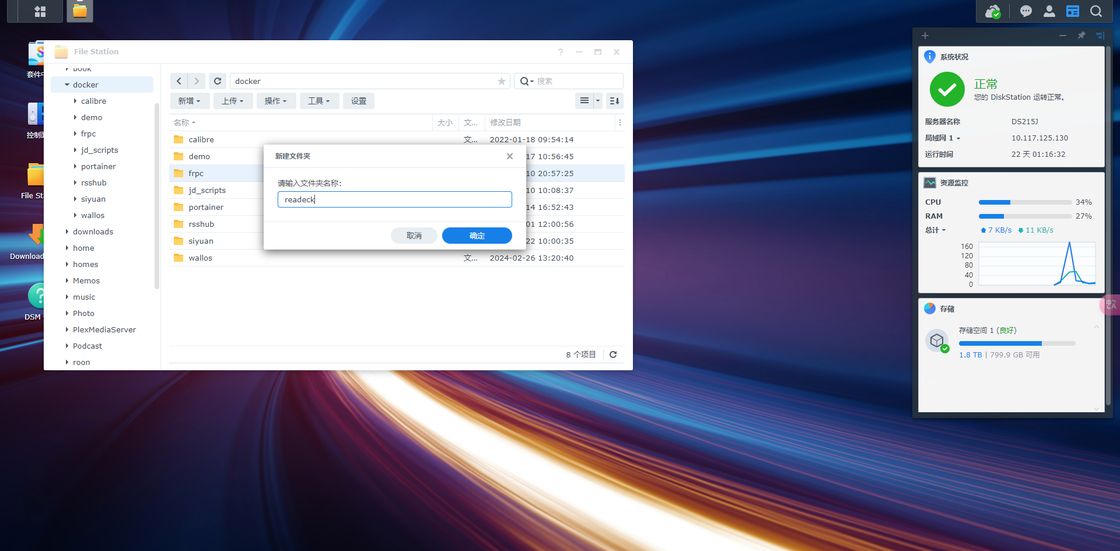Viewport: 1120px width, 551px height.
Task: Cancel the new folder dialog with 取消
Action: (414, 236)
